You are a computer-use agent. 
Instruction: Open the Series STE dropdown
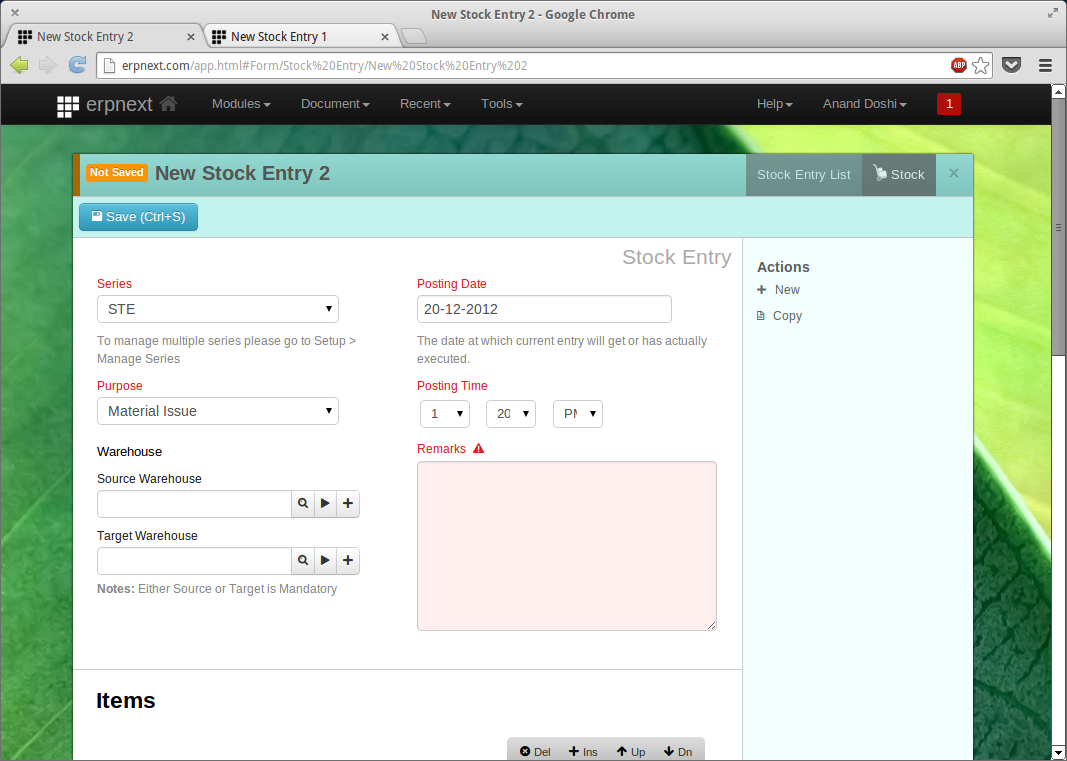218,309
